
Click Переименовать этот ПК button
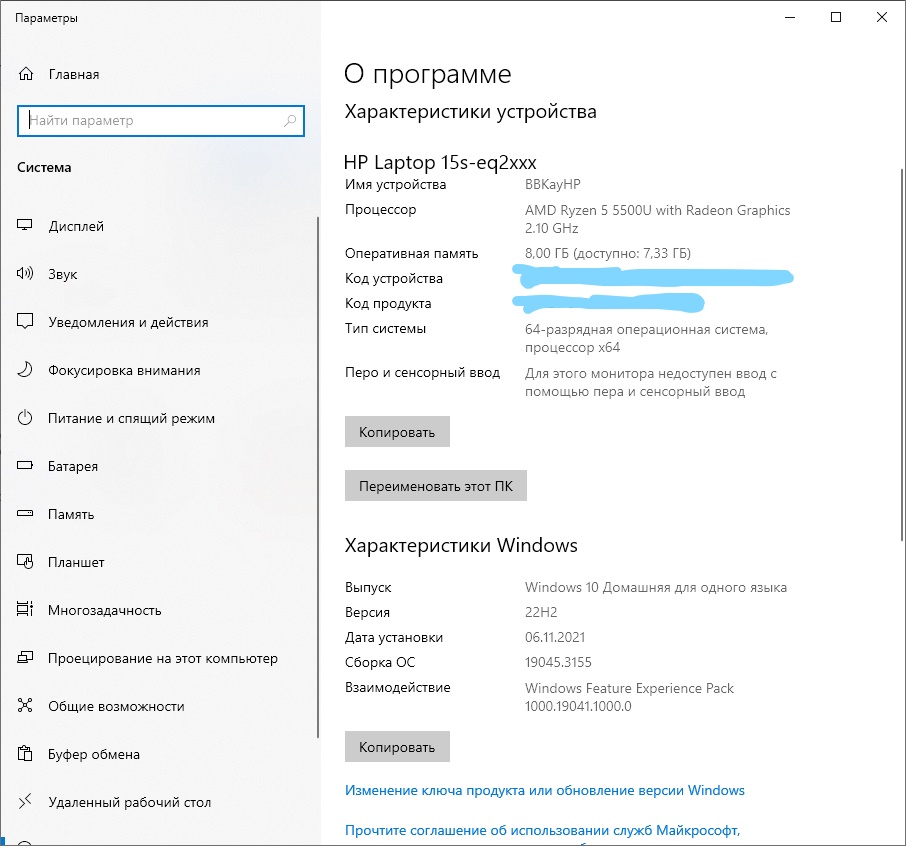click(436, 485)
